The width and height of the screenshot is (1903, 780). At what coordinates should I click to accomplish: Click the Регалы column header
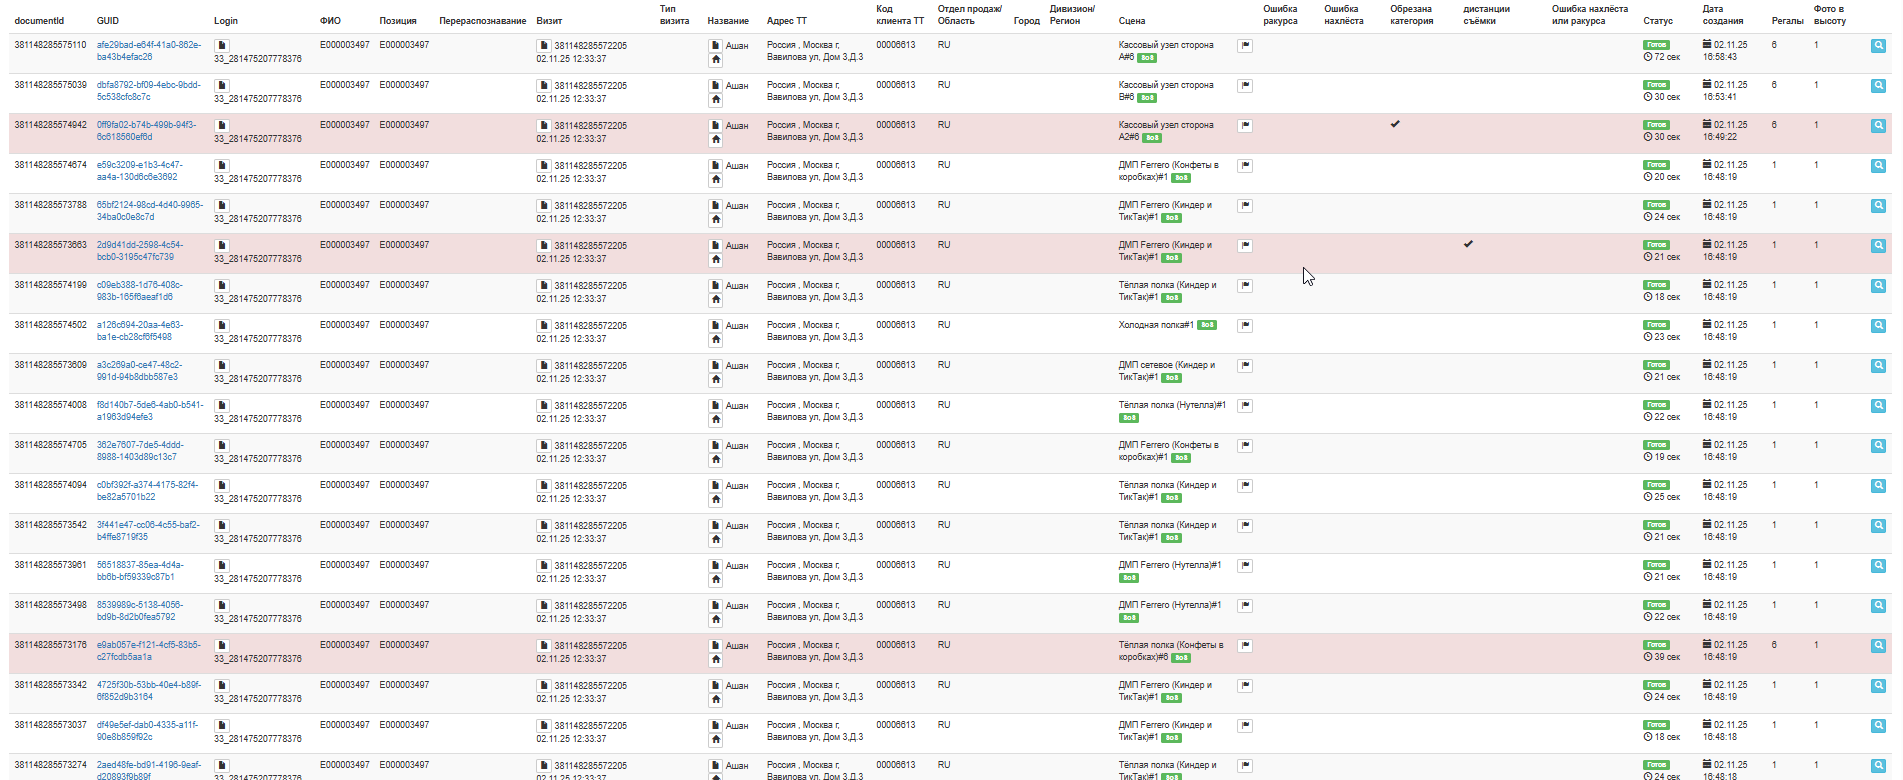coord(1788,21)
